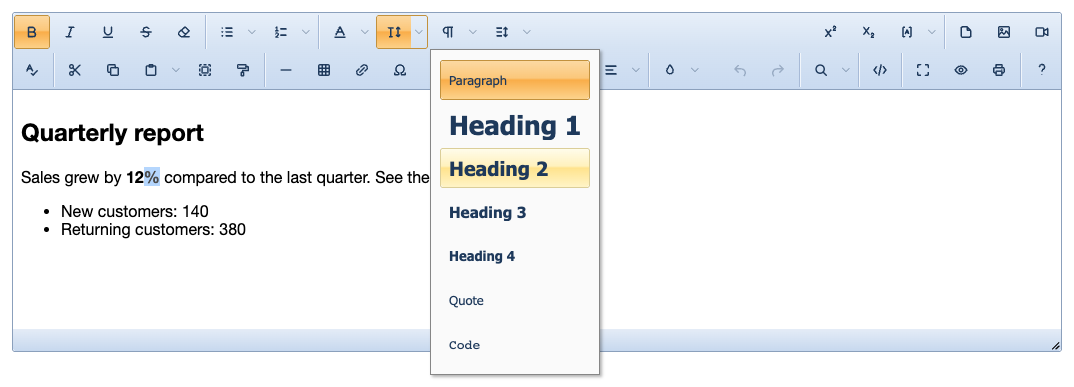The height and width of the screenshot is (387, 1074).
Task: Choose Code from the format list
Action: 514,345
